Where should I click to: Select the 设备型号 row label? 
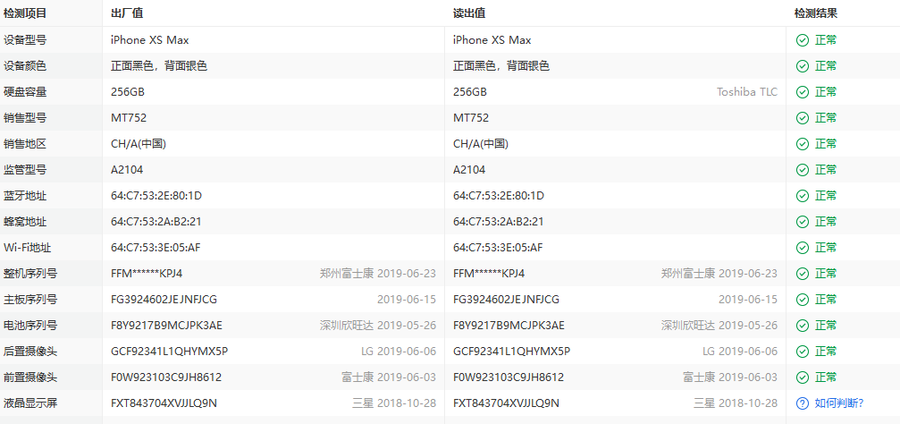(x=25, y=40)
